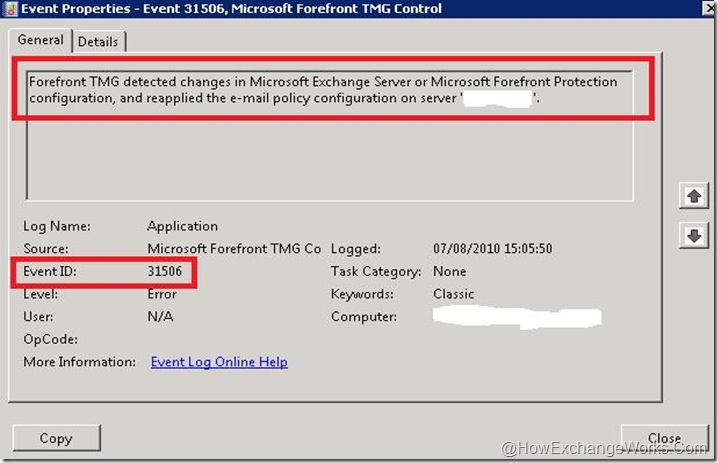The height and width of the screenshot is (463, 718).
Task: Click the Source label
Action: pos(46,249)
